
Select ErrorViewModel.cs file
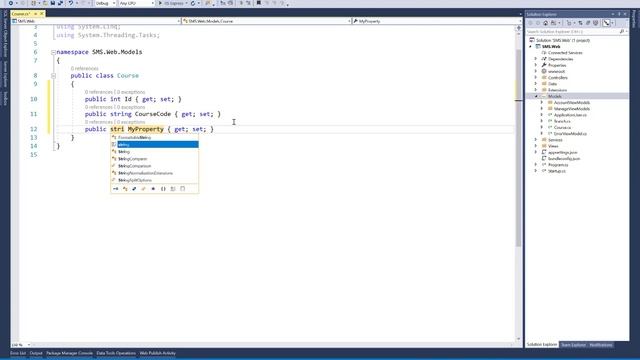570,133
